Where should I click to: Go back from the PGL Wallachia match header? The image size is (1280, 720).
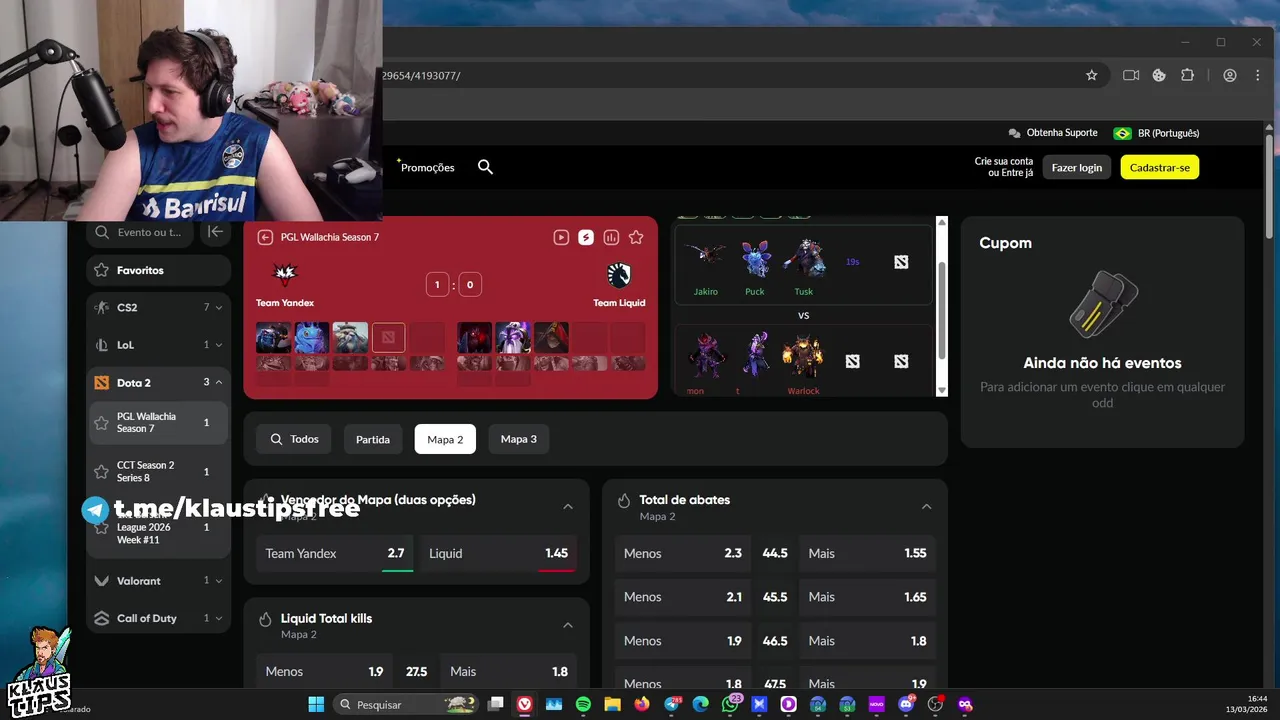pyautogui.click(x=265, y=237)
